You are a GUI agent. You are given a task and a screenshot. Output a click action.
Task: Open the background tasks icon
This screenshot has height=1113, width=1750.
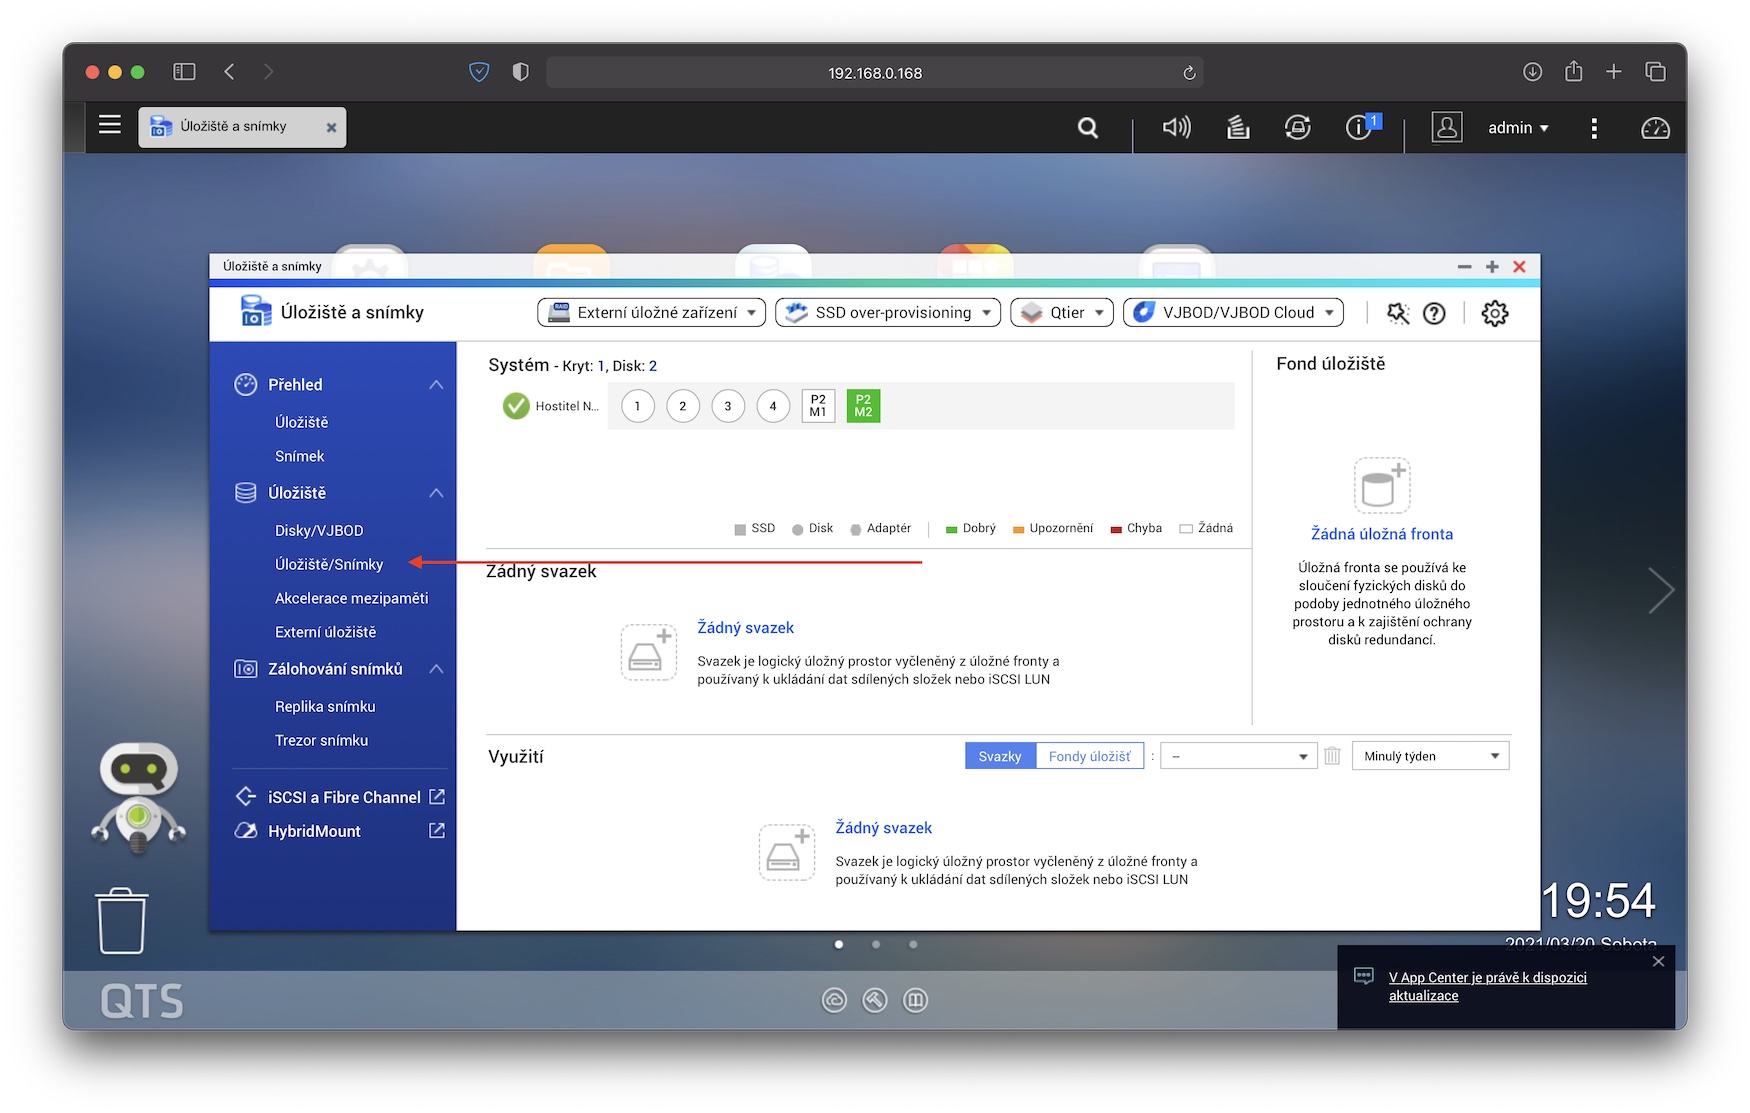[x=1238, y=127]
